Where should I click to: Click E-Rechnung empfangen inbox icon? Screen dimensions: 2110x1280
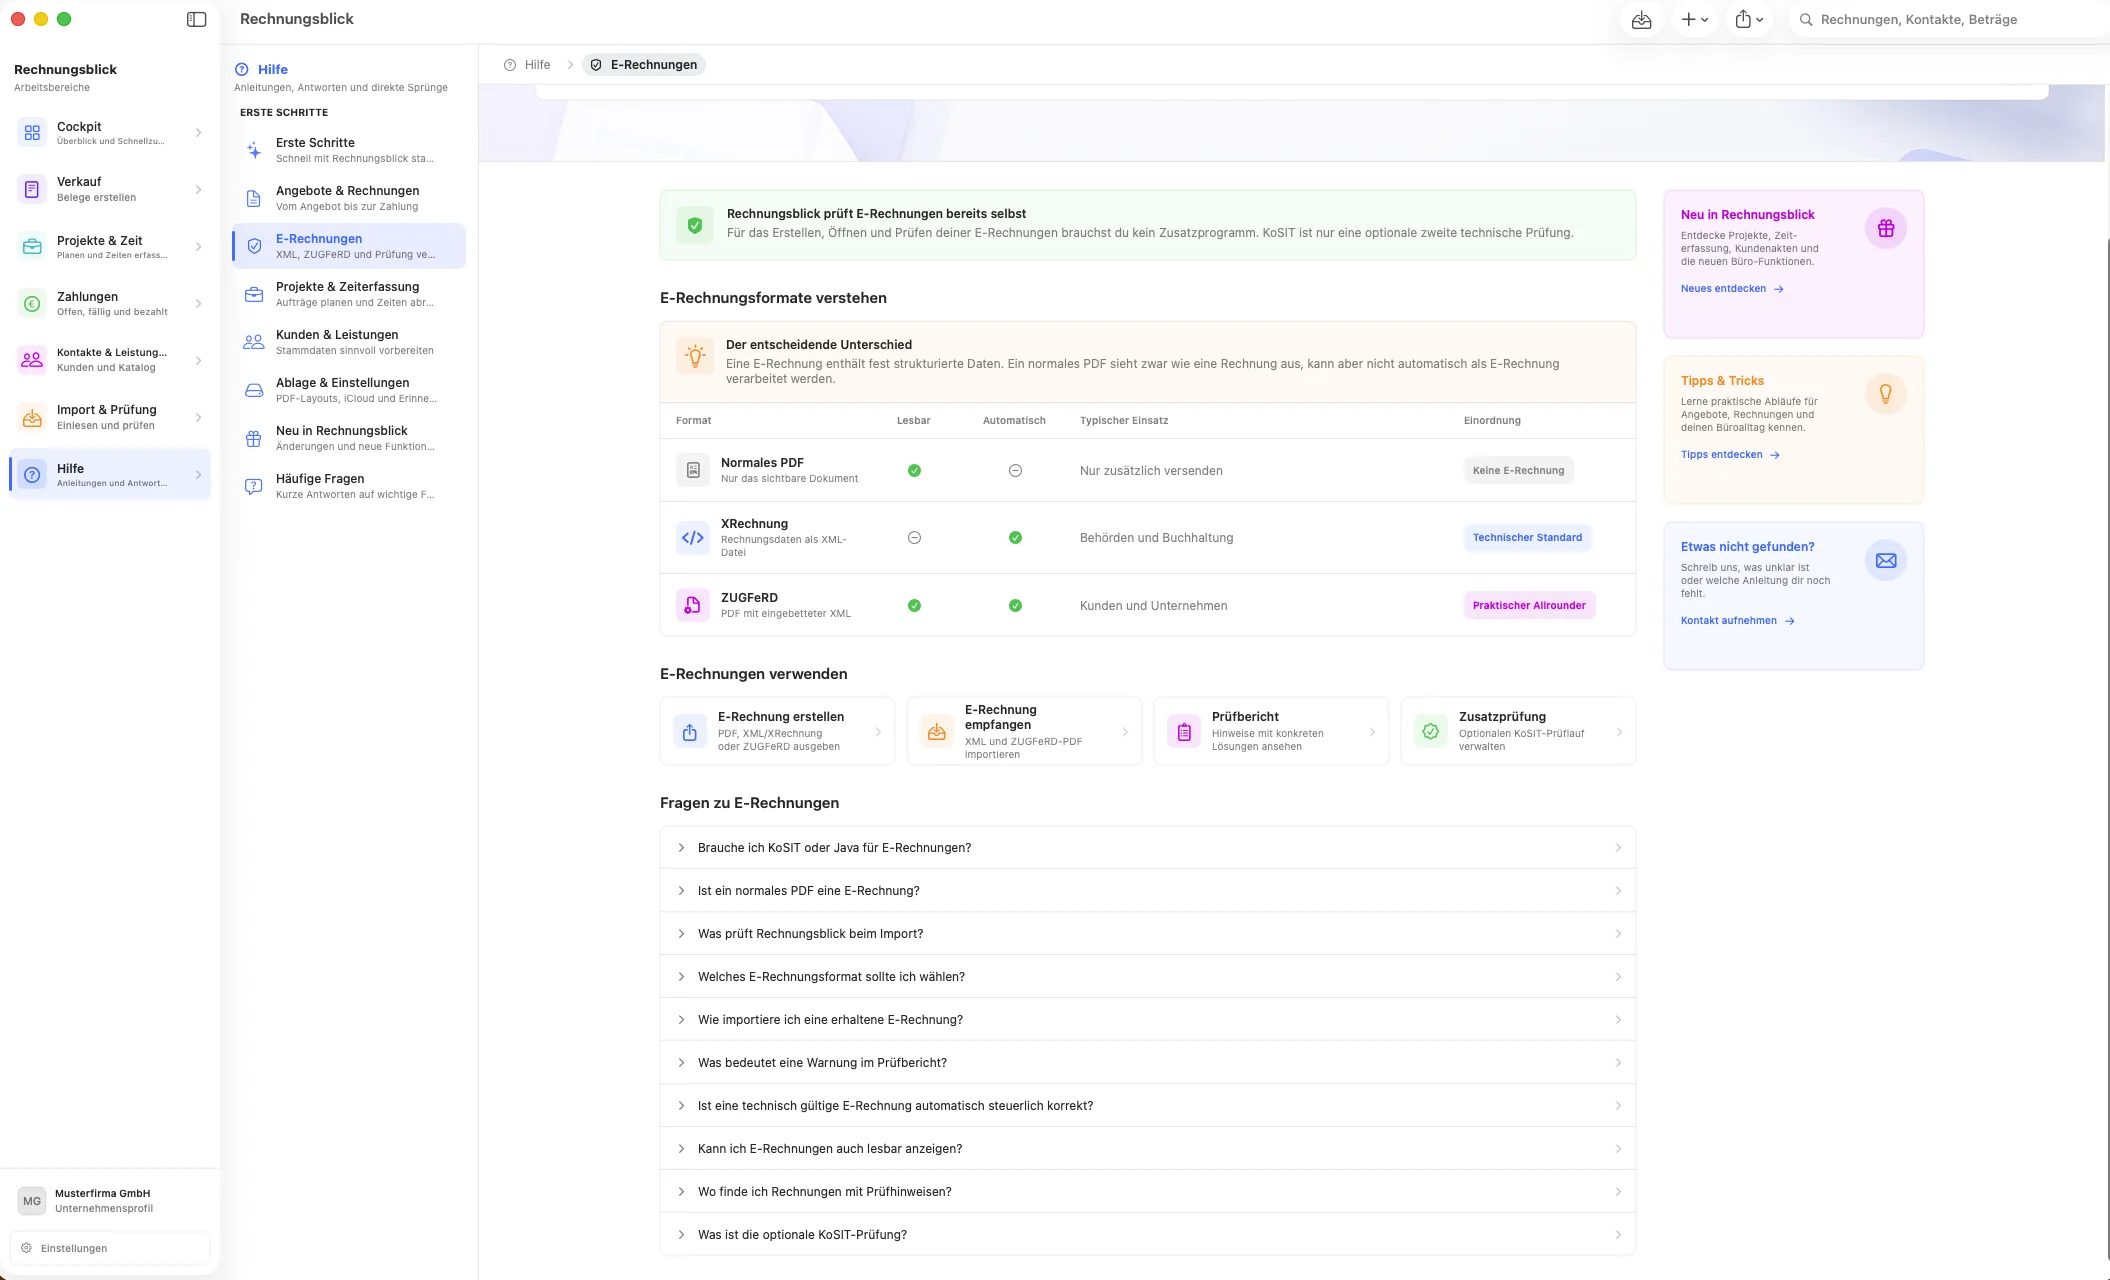(x=936, y=732)
